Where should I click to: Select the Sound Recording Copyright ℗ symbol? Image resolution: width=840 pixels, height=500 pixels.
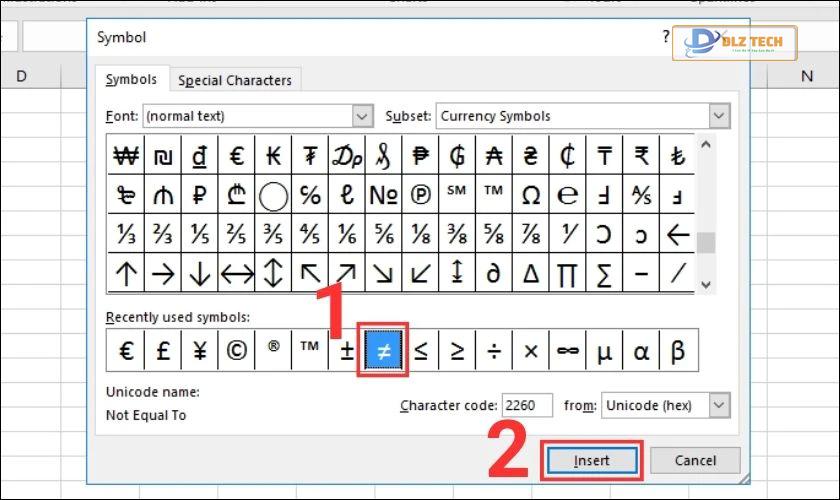421,195
